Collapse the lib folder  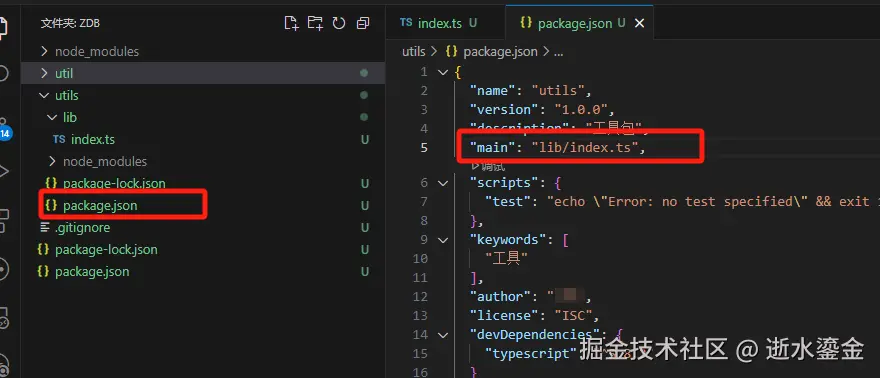click(203, 117)
